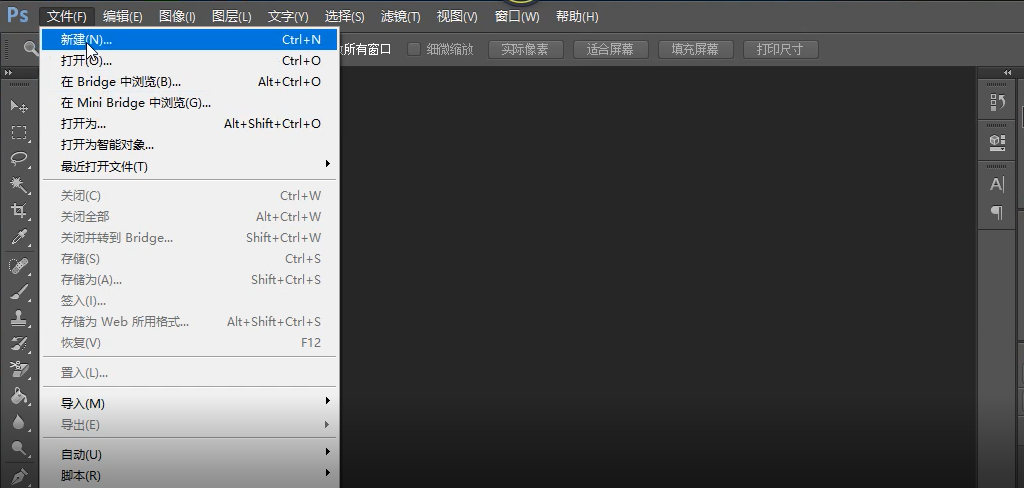The width and height of the screenshot is (1024, 488).
Task: Select the Brush tool
Action: 19,291
